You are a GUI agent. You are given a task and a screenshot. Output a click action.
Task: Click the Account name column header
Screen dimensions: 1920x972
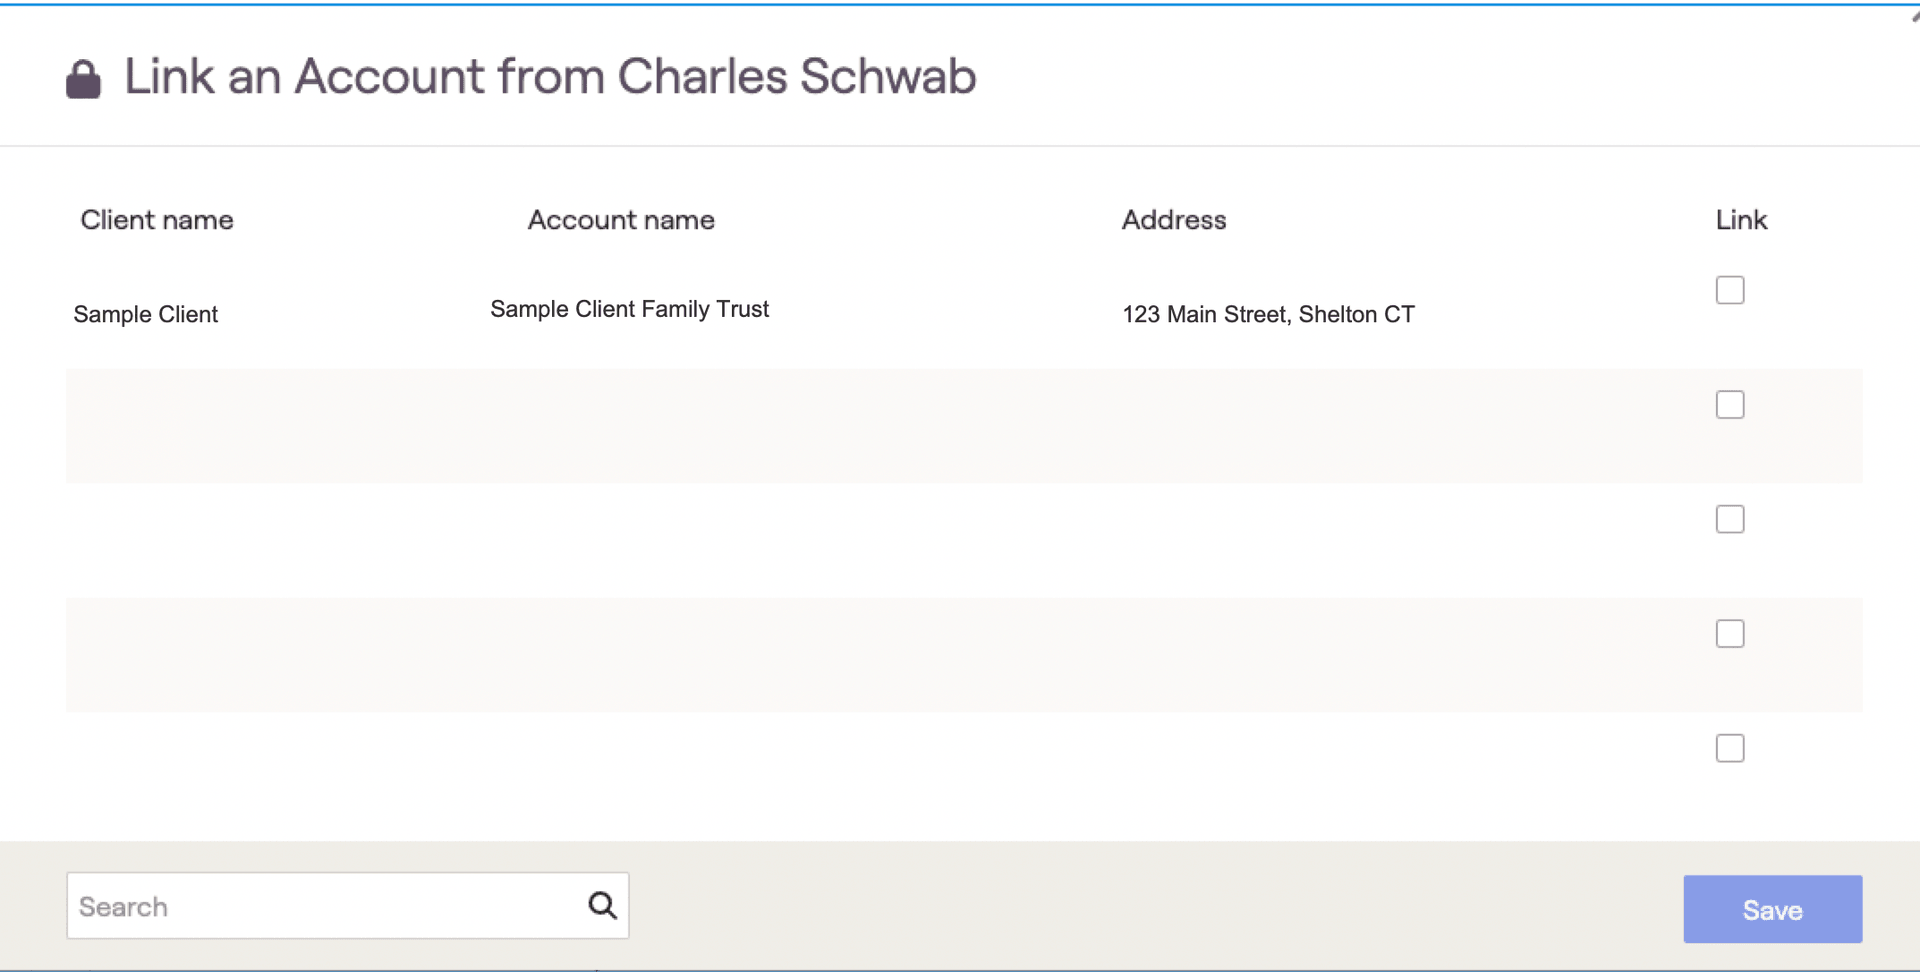coord(621,220)
